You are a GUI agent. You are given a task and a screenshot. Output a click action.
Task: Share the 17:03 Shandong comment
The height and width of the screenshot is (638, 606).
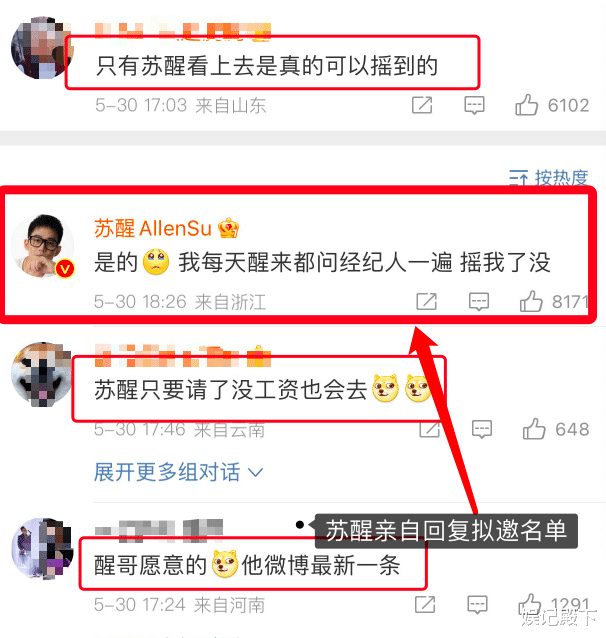(422, 105)
